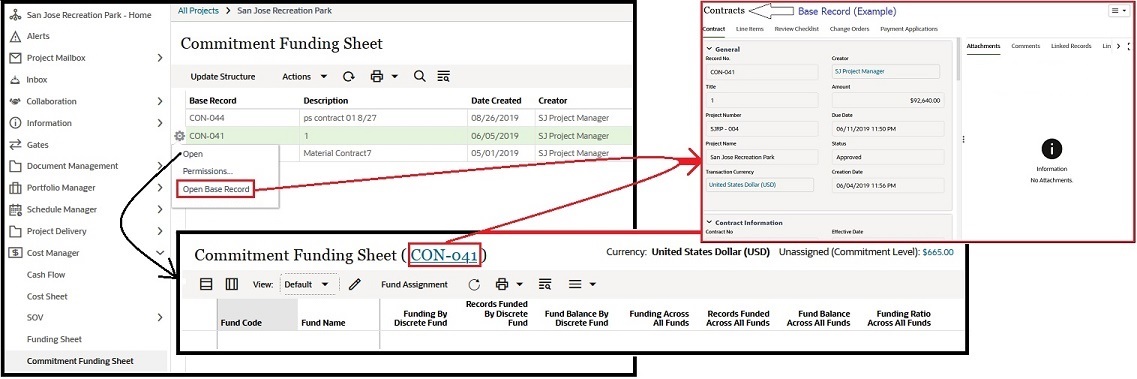
Task: Open Gates in the sidebar
Action: pos(38,145)
